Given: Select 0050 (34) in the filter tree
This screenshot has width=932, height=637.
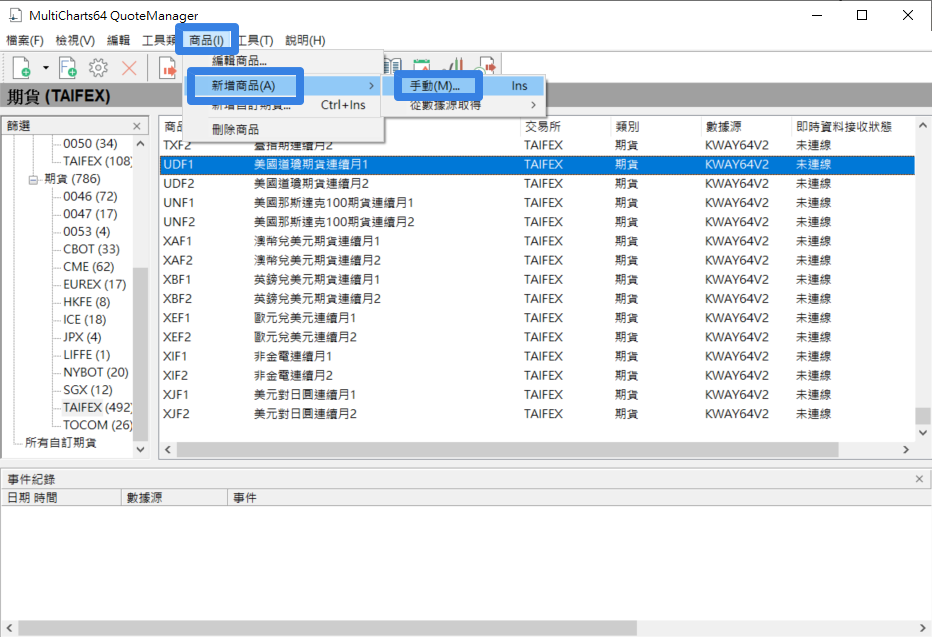Looking at the screenshot, I should 90,144.
